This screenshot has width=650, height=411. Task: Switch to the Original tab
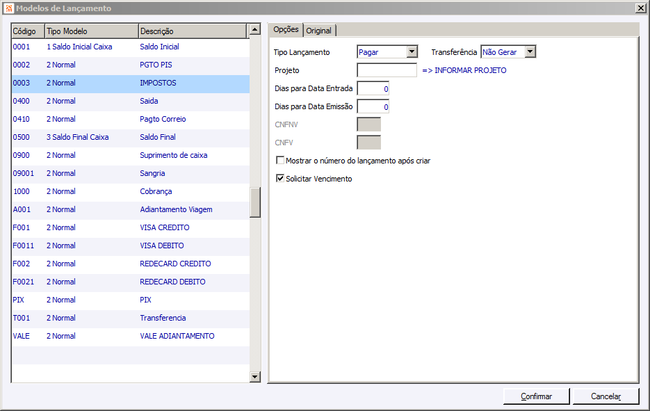[319, 31]
